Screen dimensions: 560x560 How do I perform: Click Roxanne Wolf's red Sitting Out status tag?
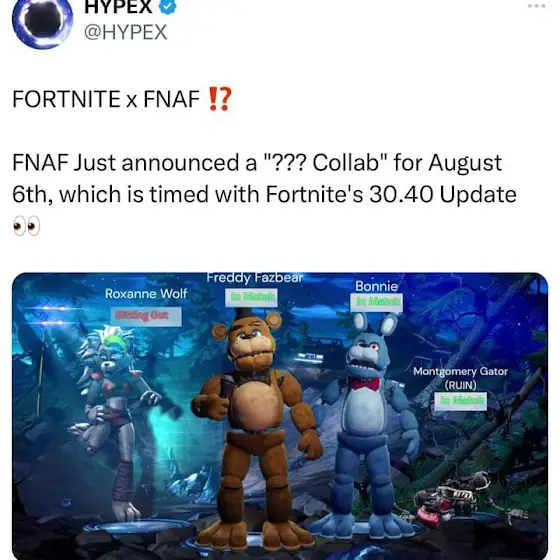[146, 316]
